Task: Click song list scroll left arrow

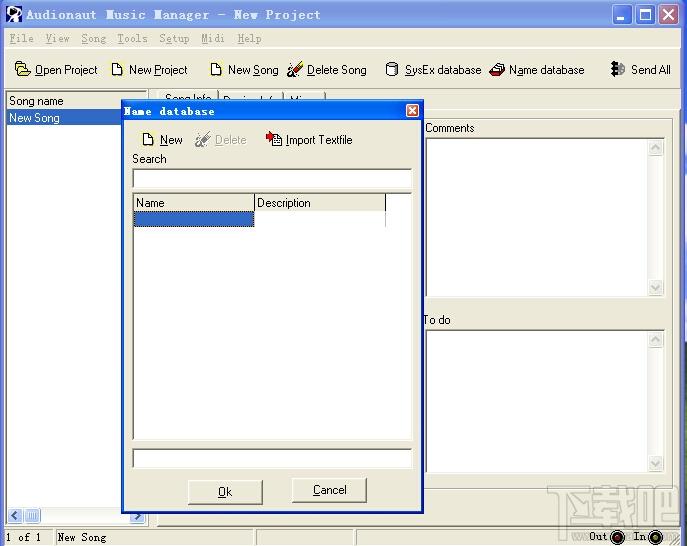Action: click(14, 515)
